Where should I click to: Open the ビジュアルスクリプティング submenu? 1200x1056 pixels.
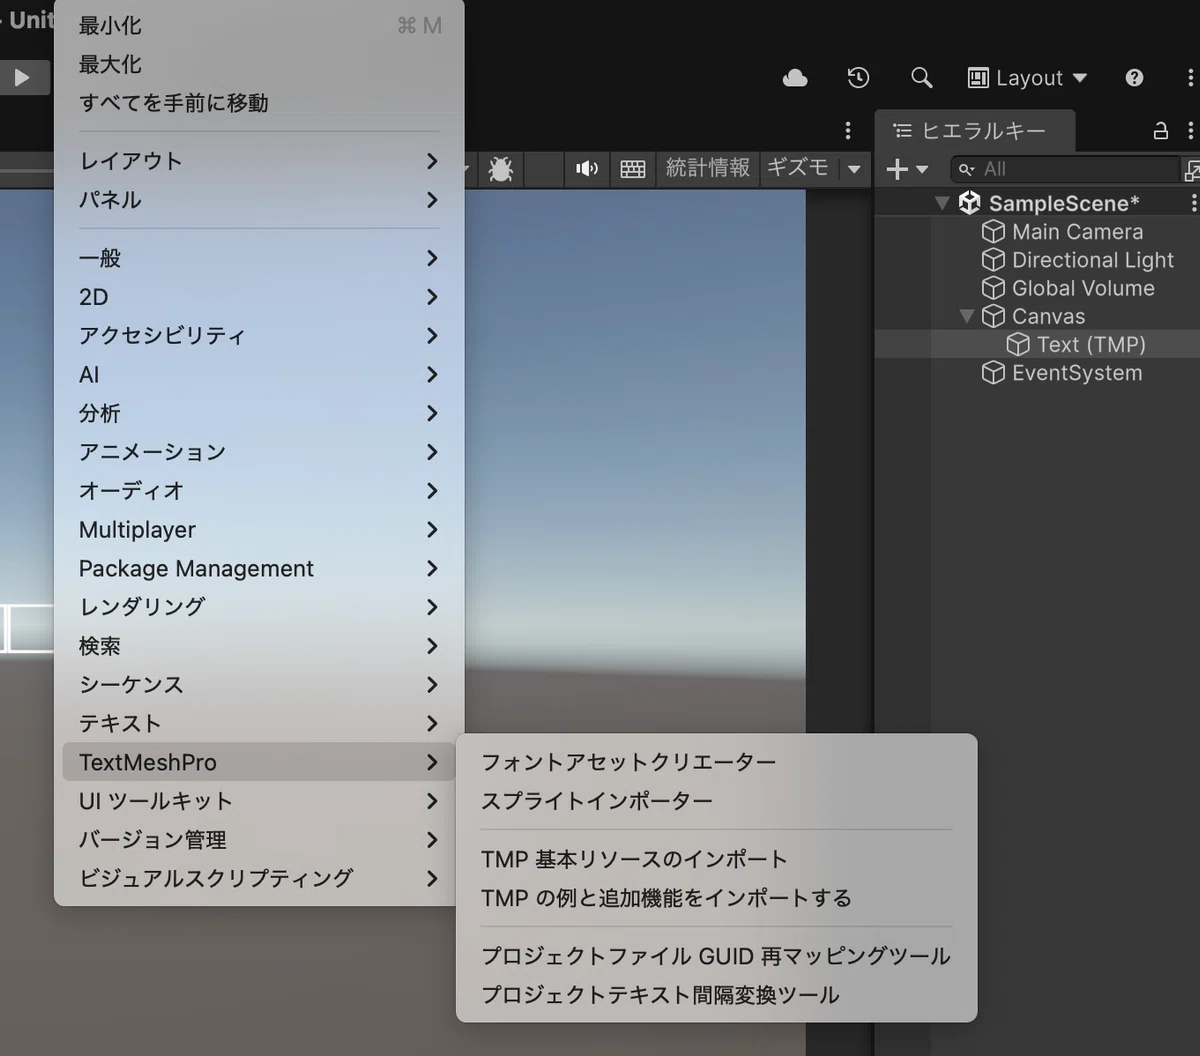tap(260, 878)
